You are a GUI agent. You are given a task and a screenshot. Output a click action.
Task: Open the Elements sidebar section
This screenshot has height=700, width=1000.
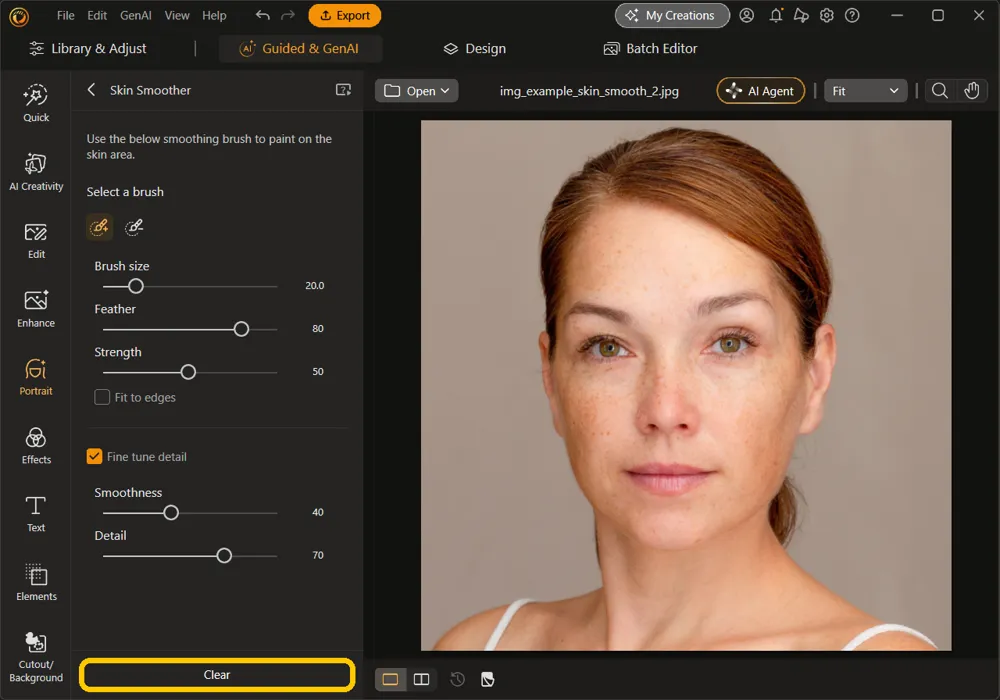point(36,583)
